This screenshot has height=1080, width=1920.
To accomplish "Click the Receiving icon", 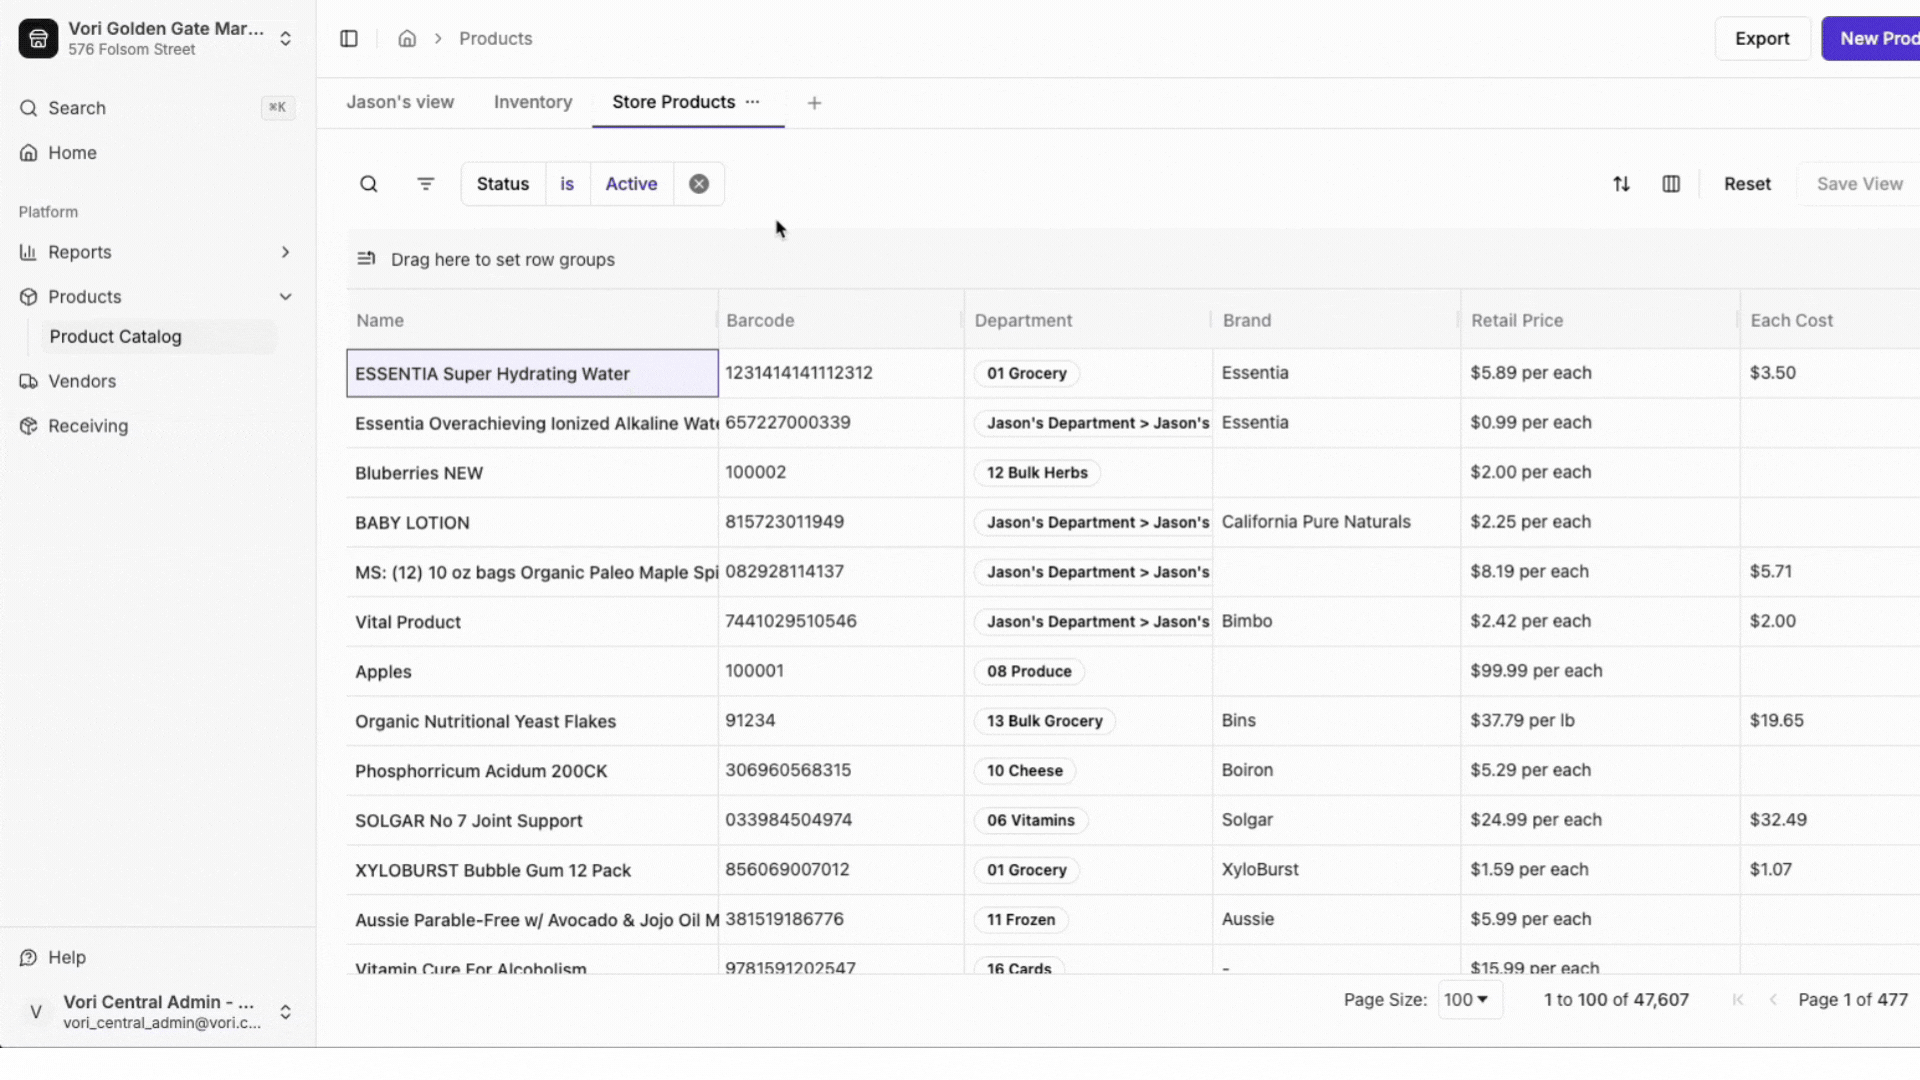I will click(x=28, y=426).
